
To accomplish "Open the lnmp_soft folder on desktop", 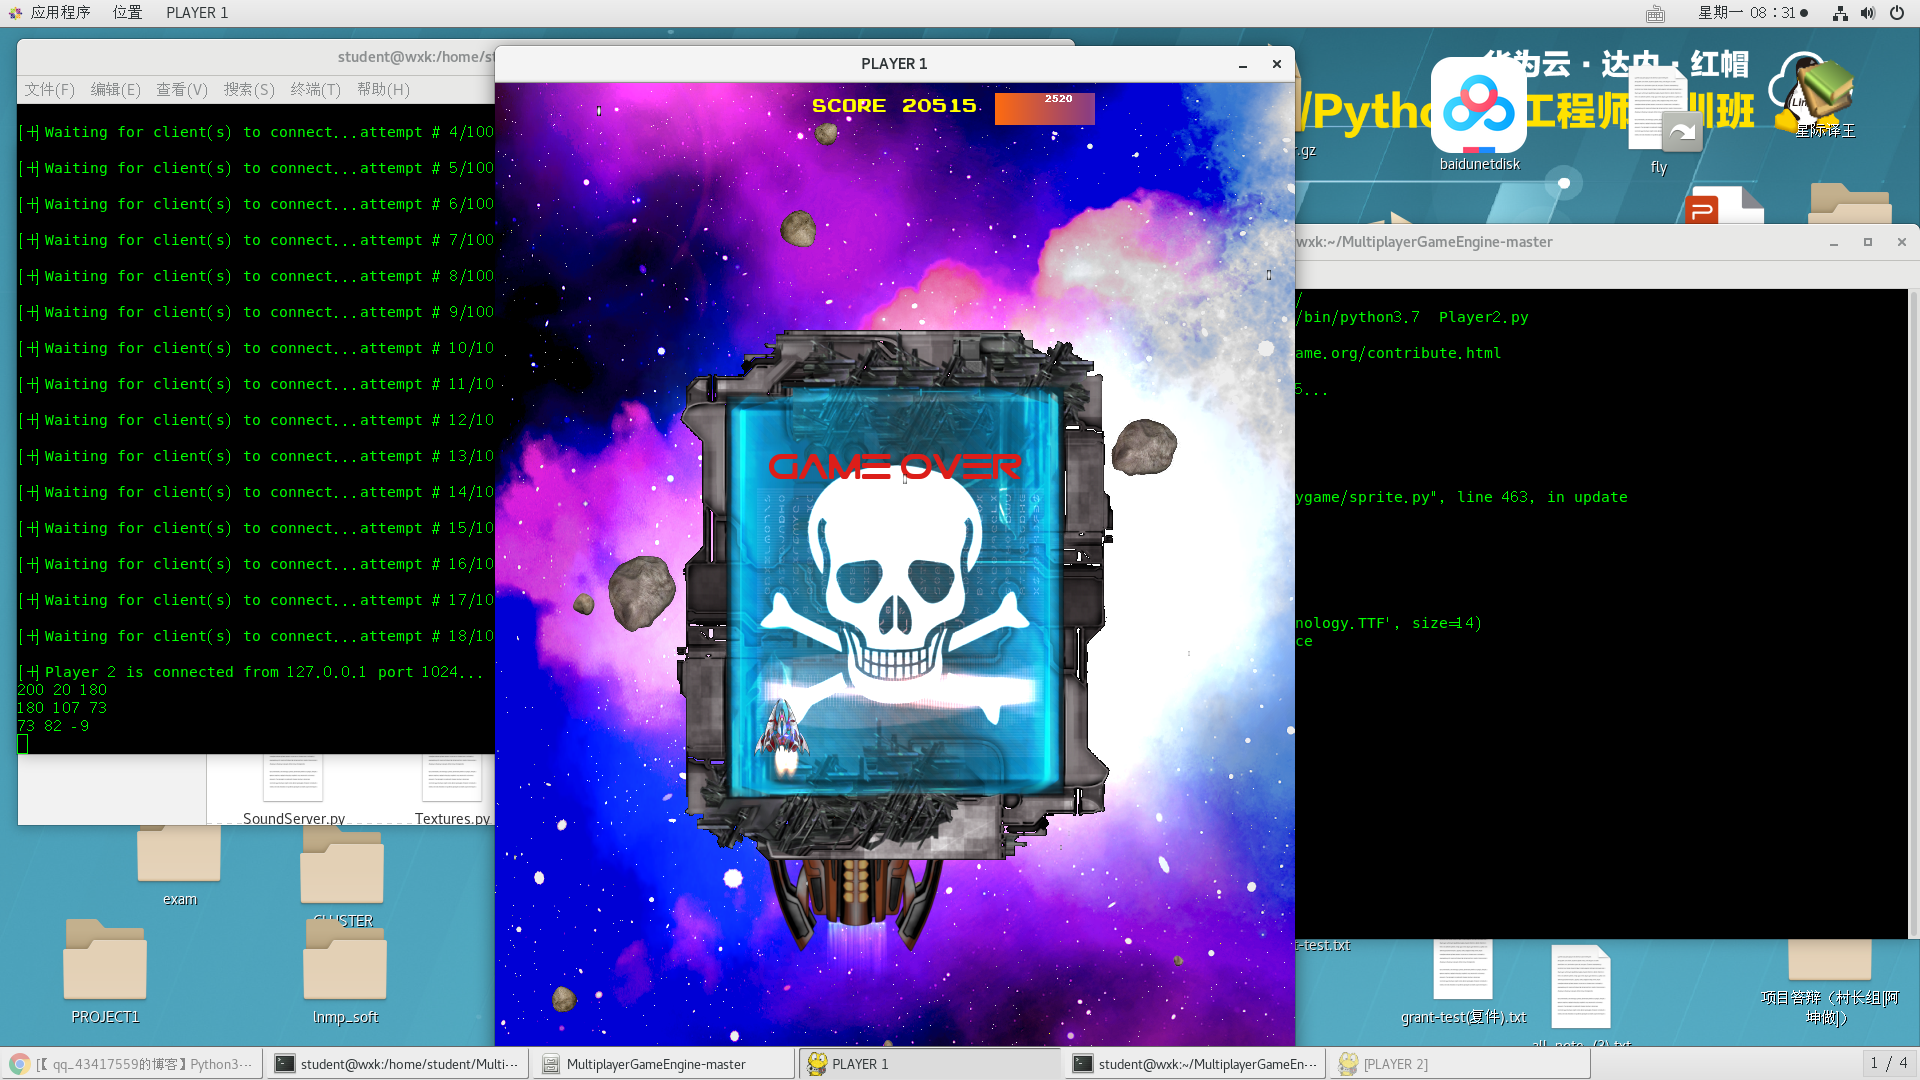I will click(345, 972).
